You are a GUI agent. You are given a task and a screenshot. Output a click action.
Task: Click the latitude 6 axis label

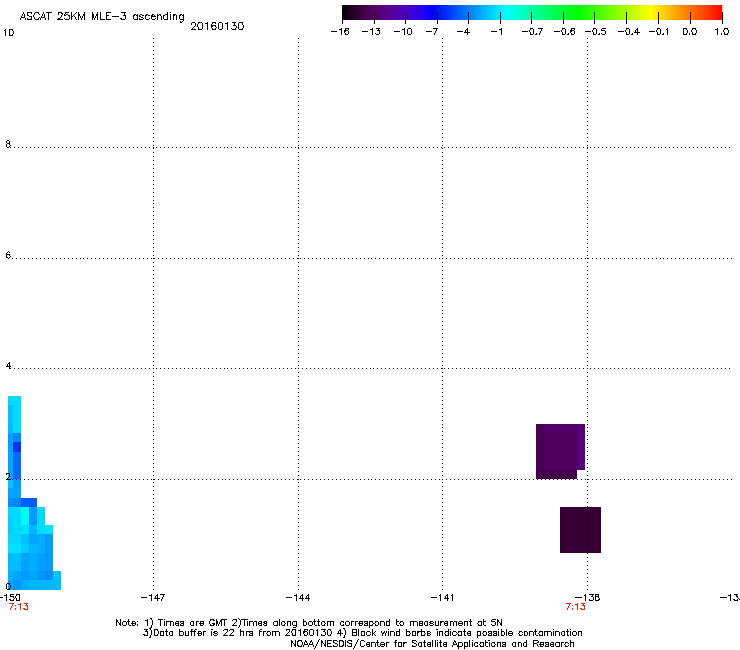8,255
